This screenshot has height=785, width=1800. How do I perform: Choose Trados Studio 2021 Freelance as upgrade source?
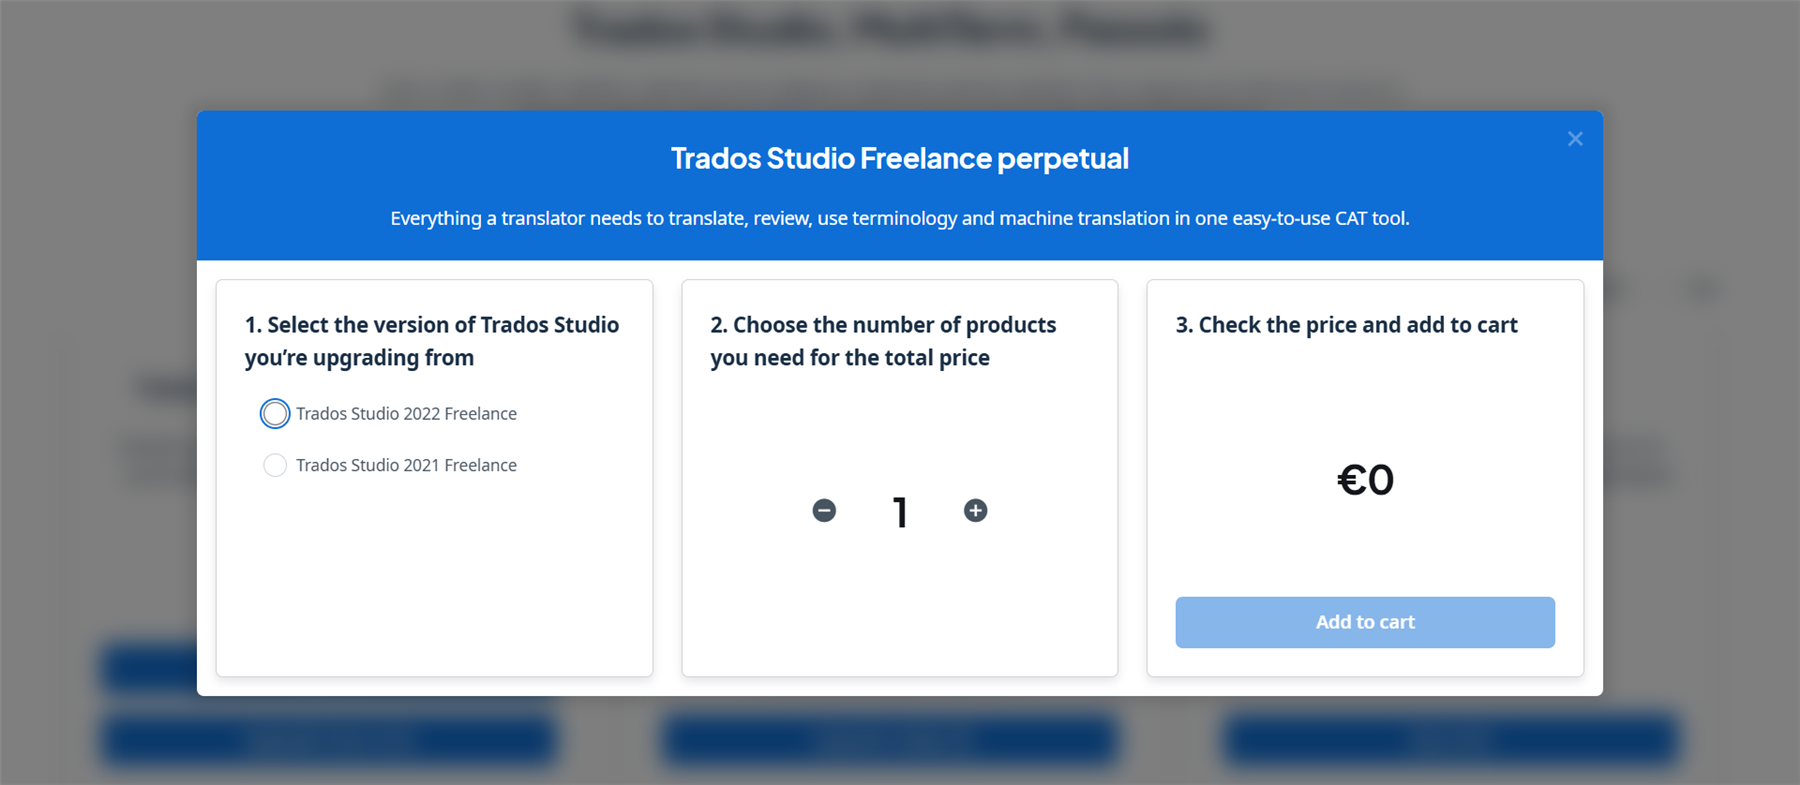point(275,465)
